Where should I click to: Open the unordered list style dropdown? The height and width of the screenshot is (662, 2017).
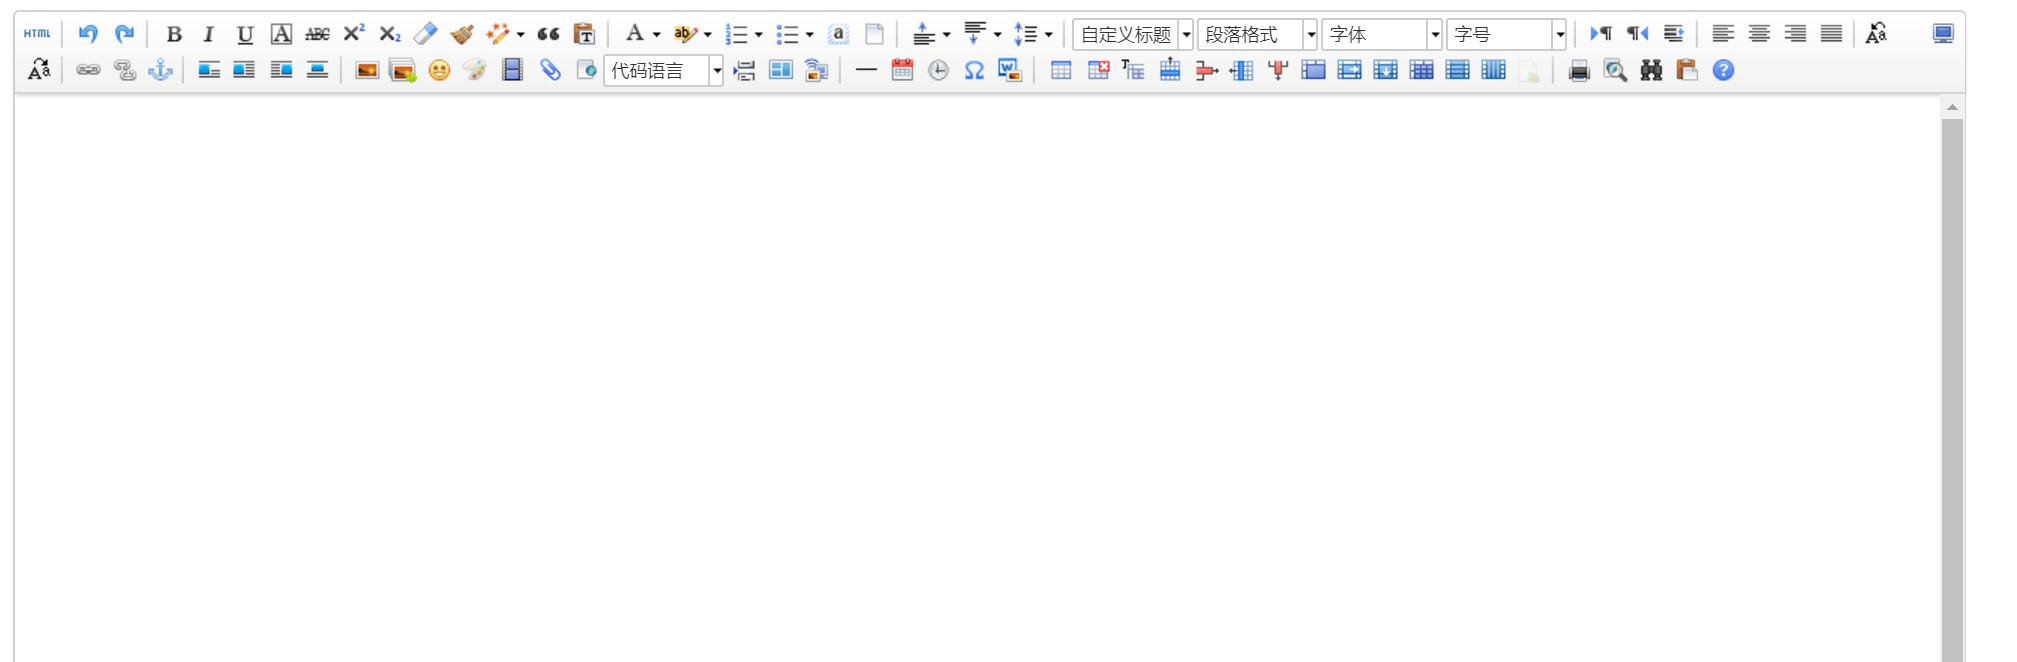(809, 35)
